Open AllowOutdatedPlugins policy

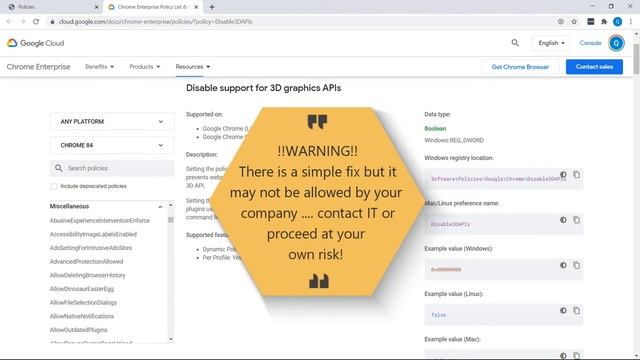click(x=78, y=330)
